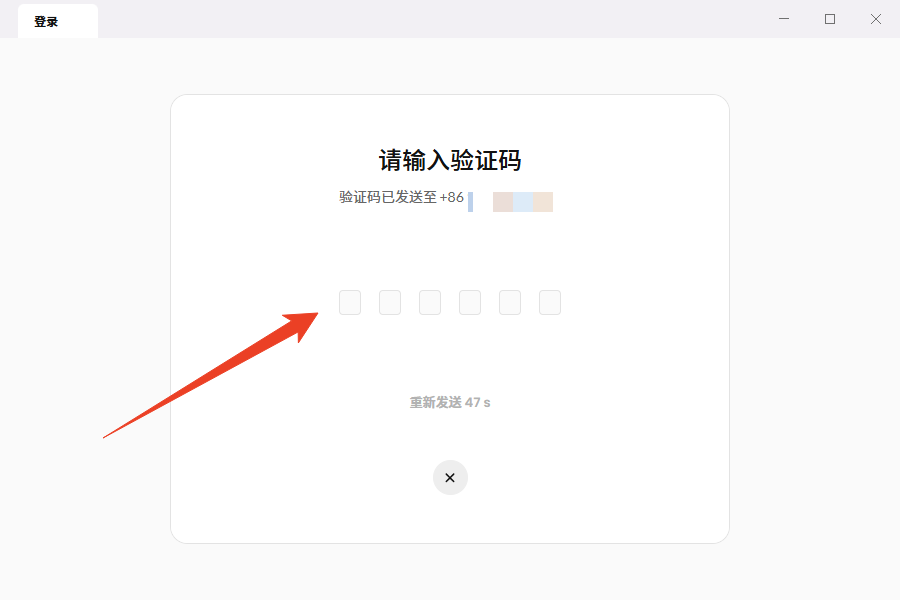Viewport: 900px width, 600px height.
Task: Click the 47 s countdown timer
Action: point(478,402)
